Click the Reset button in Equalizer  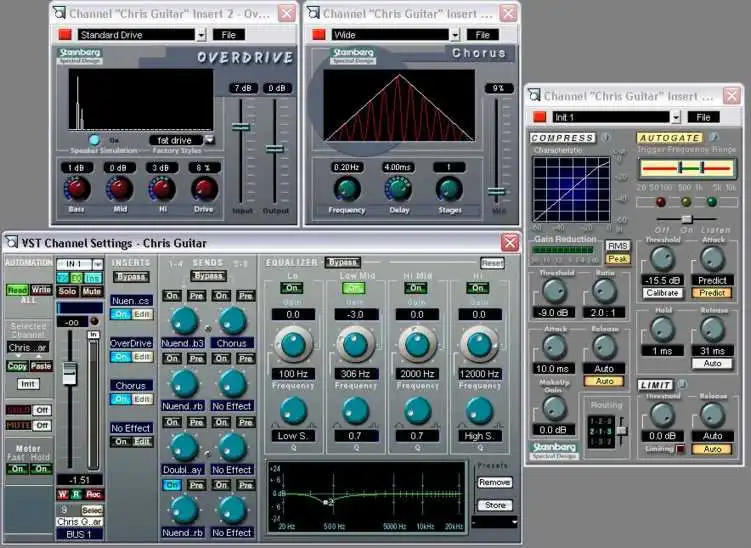click(x=492, y=263)
